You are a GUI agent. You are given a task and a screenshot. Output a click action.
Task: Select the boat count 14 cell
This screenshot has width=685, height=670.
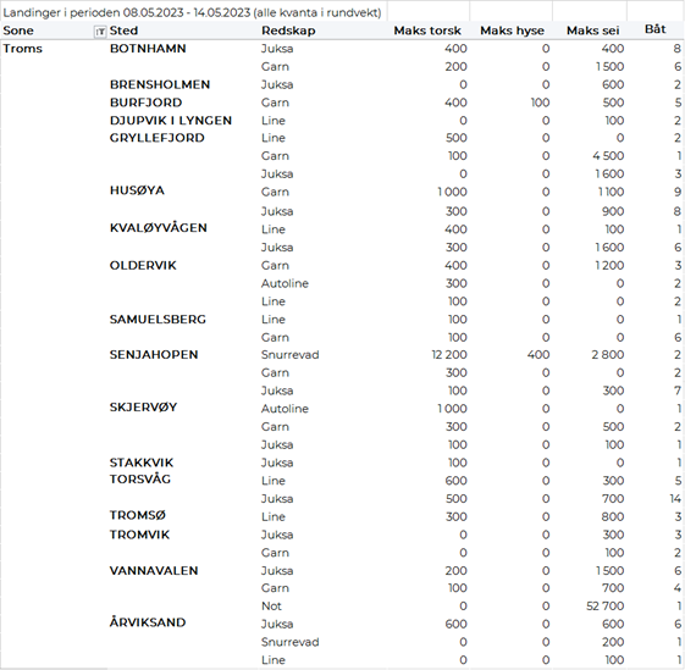[x=675, y=498]
